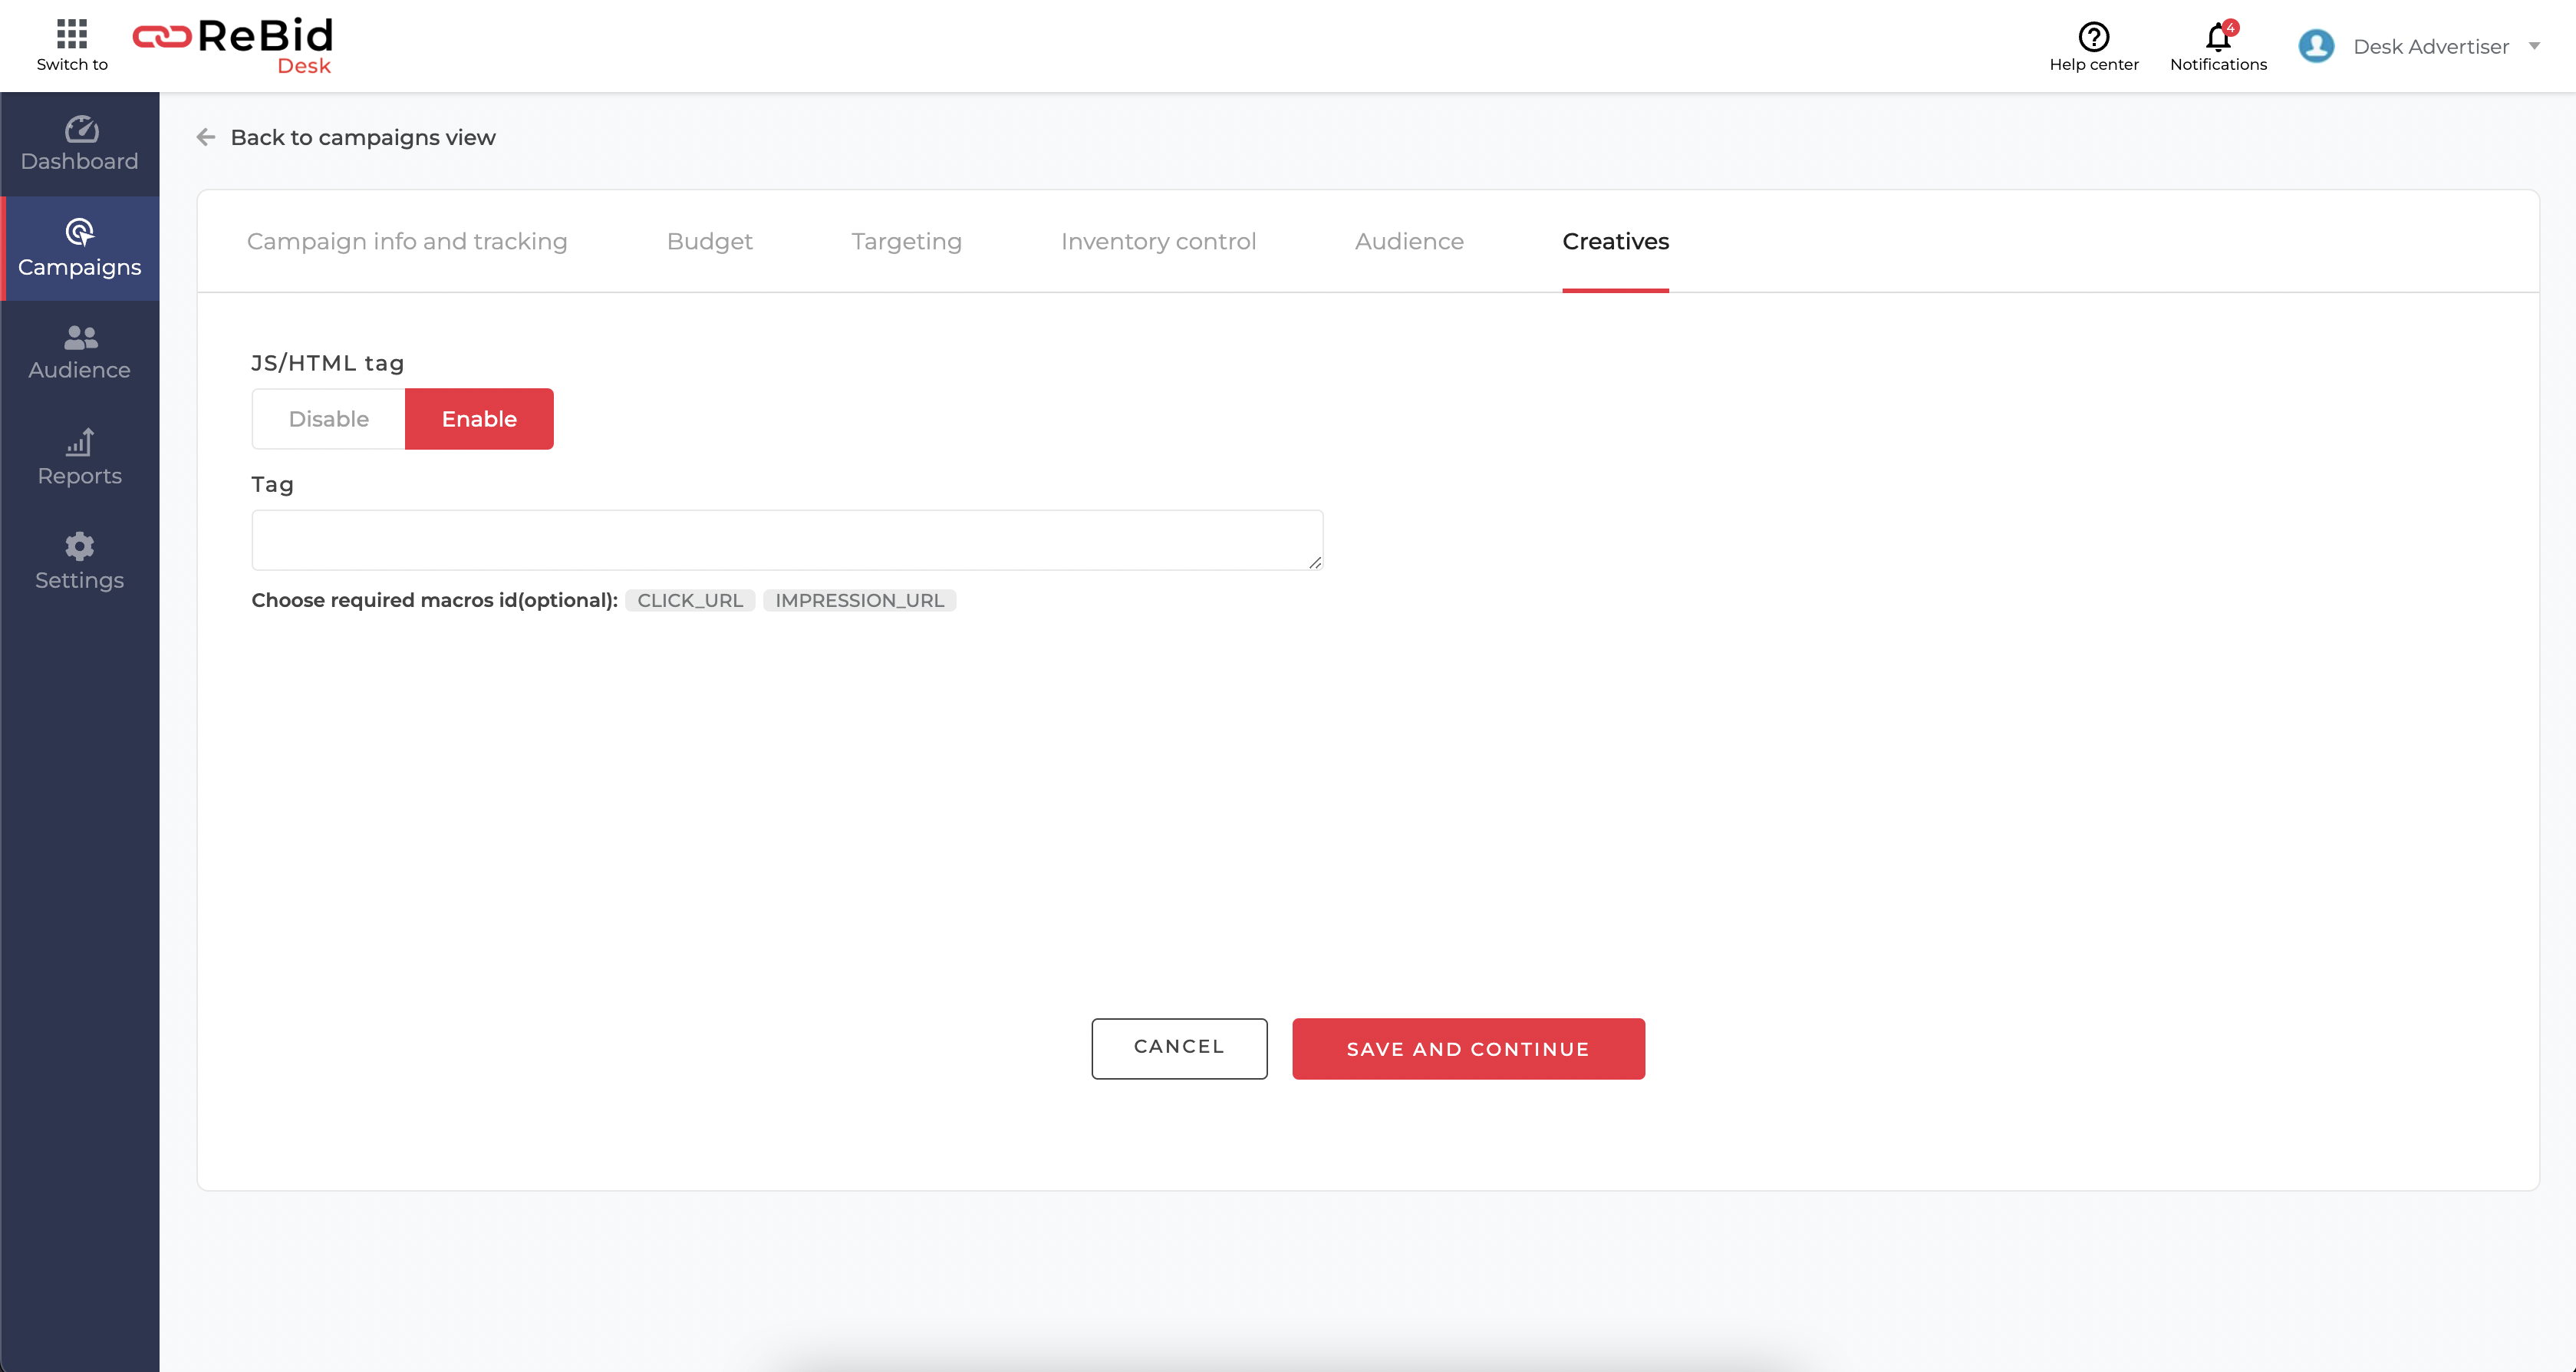Image resolution: width=2576 pixels, height=1372 pixels.
Task: Switch to the Targeting tab
Action: (x=906, y=241)
